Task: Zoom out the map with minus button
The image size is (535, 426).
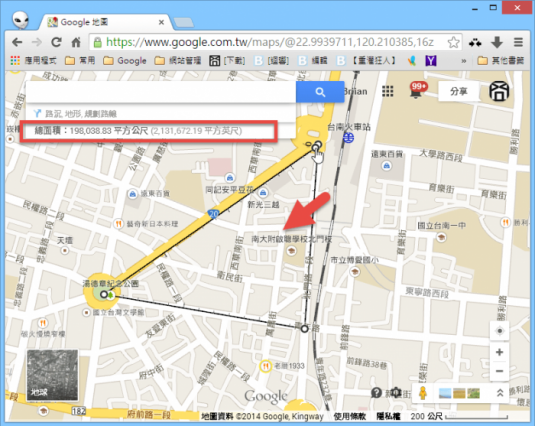Action: (x=500, y=371)
